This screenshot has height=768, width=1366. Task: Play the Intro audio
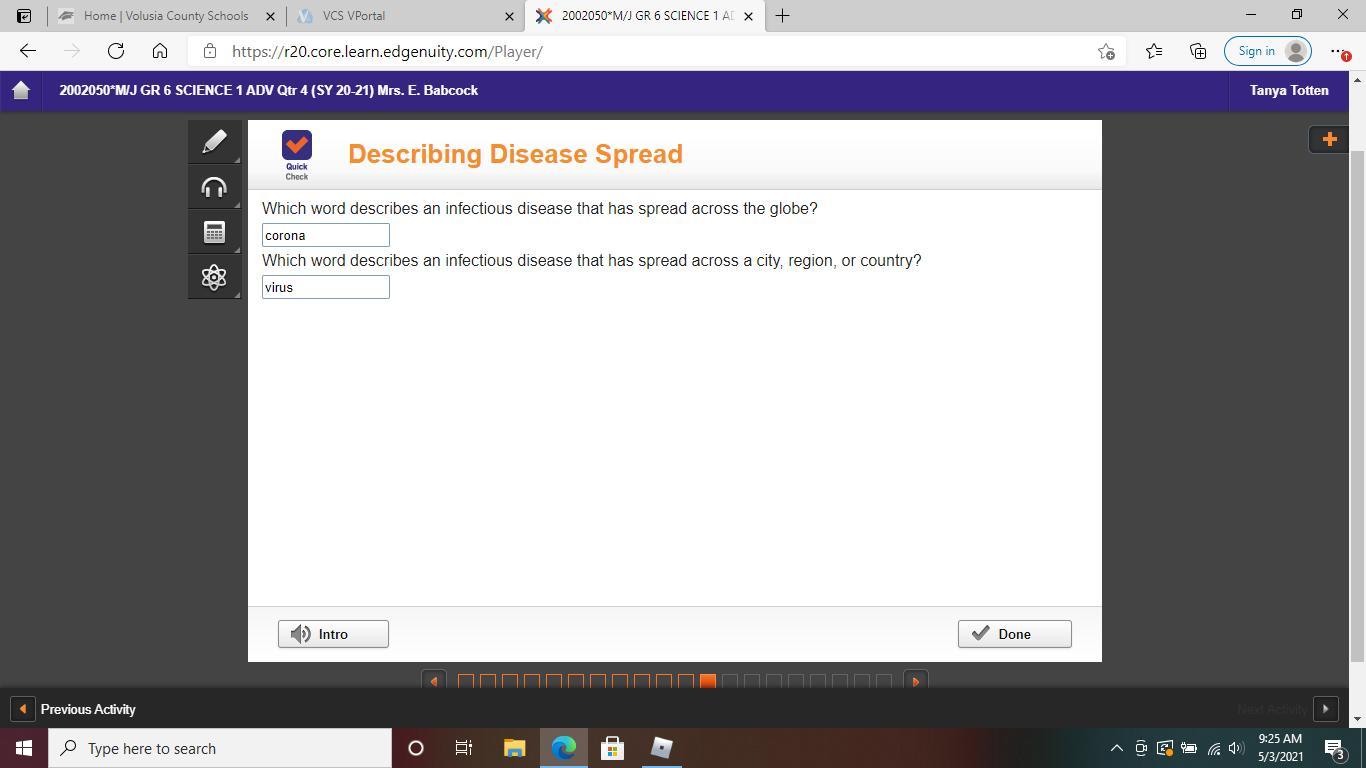pos(333,634)
